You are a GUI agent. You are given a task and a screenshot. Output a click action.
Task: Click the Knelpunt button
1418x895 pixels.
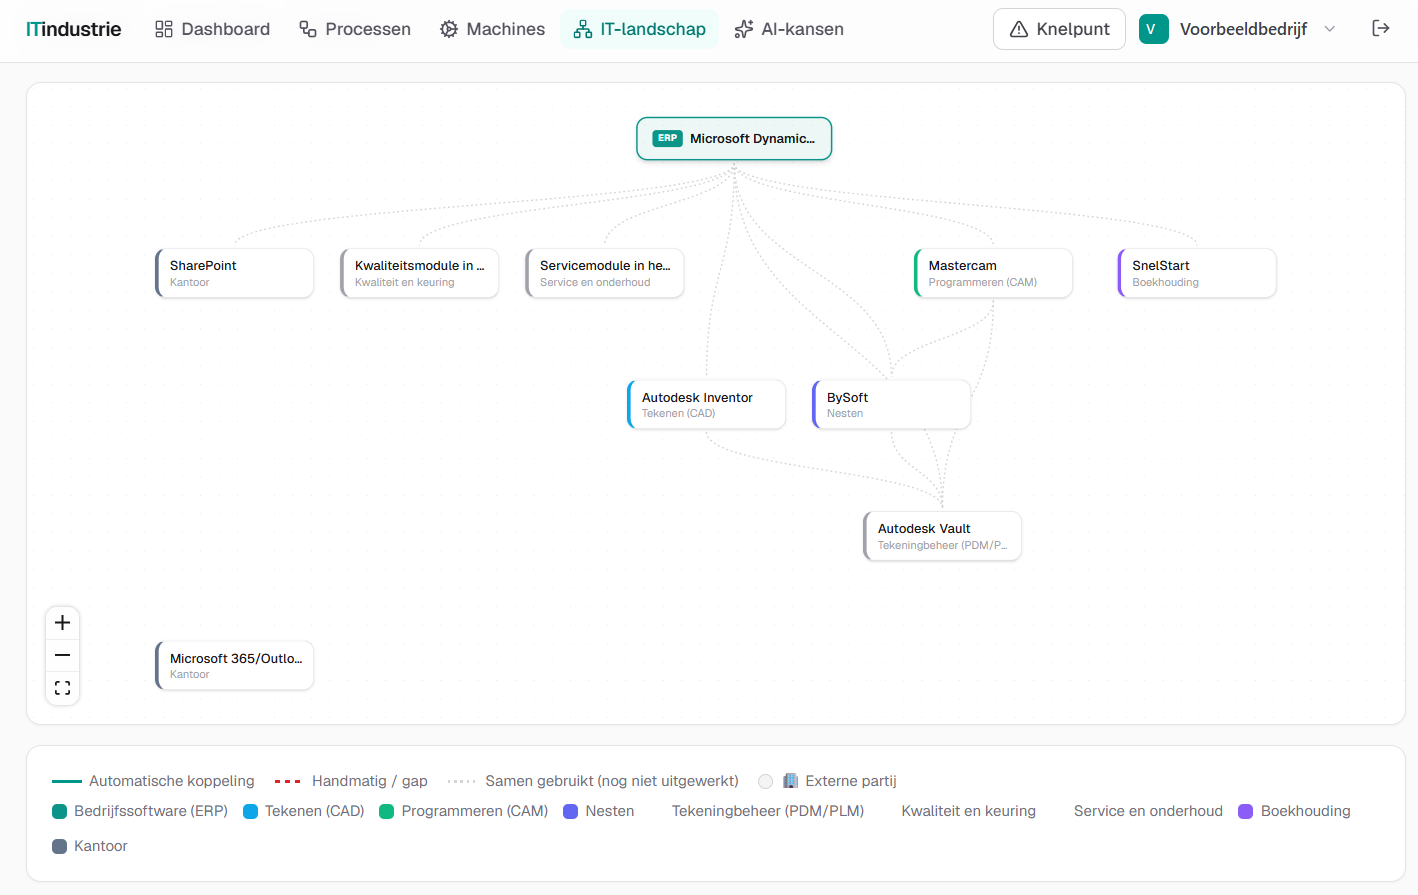coord(1059,29)
